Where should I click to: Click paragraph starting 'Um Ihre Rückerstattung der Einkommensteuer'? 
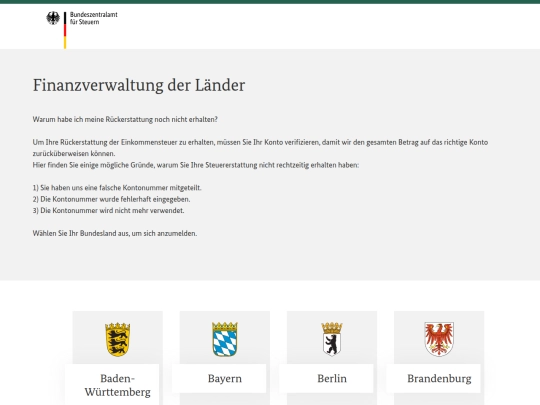pos(260,148)
